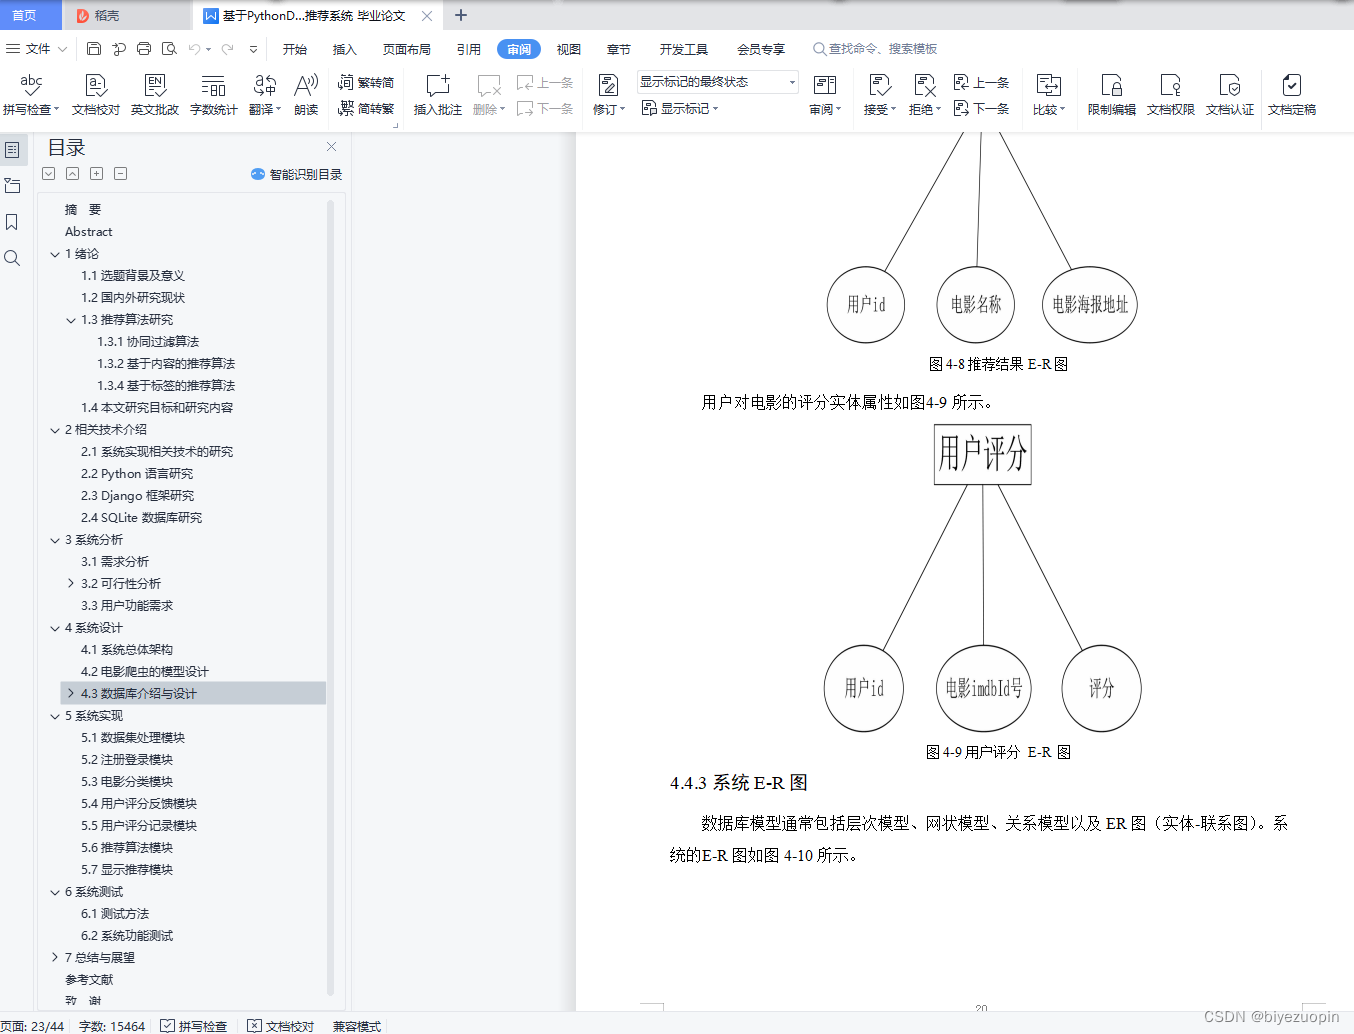Image resolution: width=1354 pixels, height=1034 pixels.
Task: Click the word count 字数: 15464
Action: pos(112,1026)
